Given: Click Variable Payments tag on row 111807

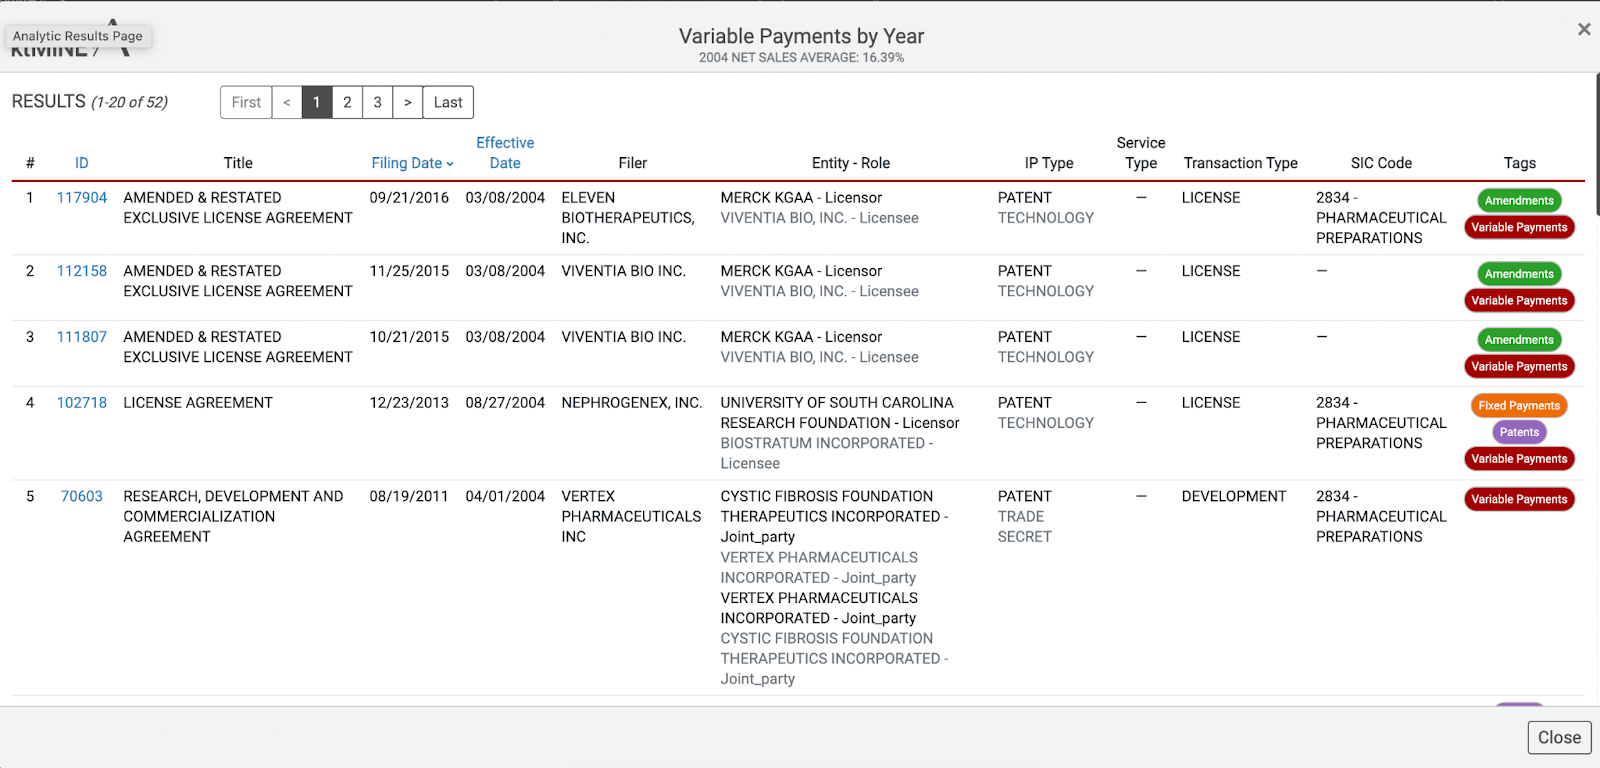Looking at the screenshot, I should click(1519, 367).
